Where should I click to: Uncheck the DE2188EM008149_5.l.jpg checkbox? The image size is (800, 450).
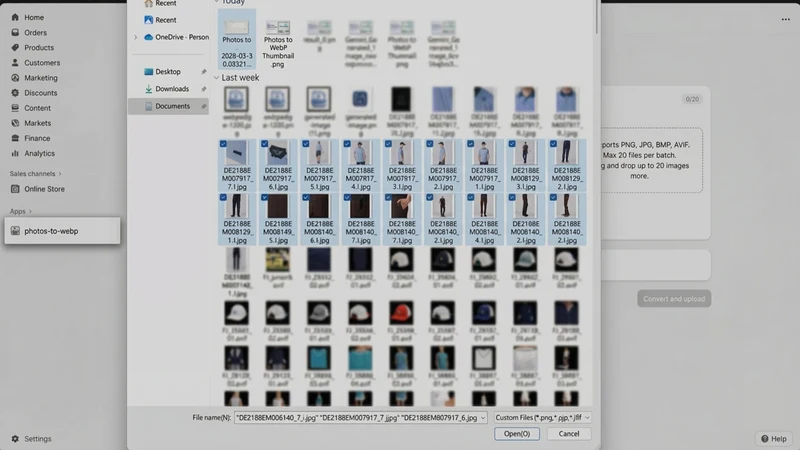click(264, 197)
